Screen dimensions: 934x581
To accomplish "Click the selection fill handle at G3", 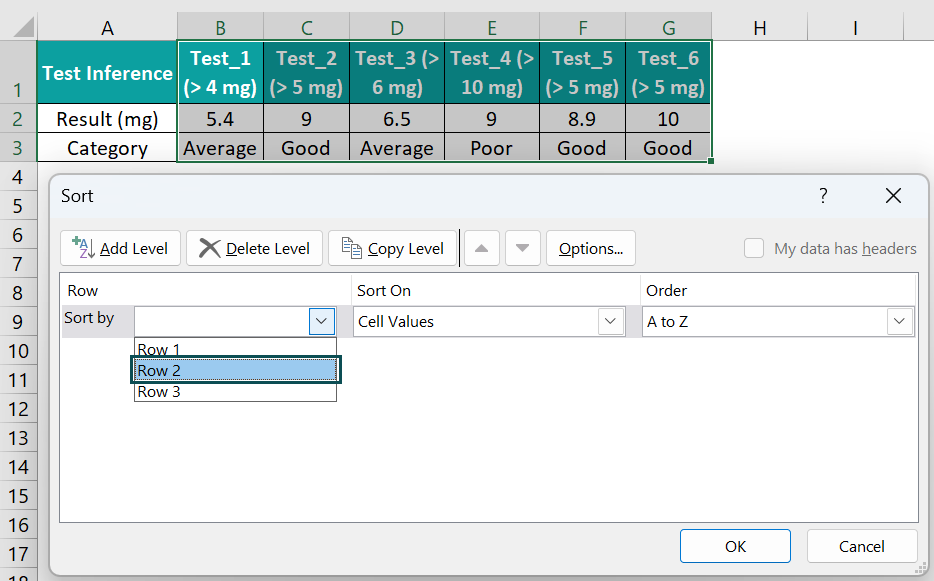I will [x=711, y=161].
